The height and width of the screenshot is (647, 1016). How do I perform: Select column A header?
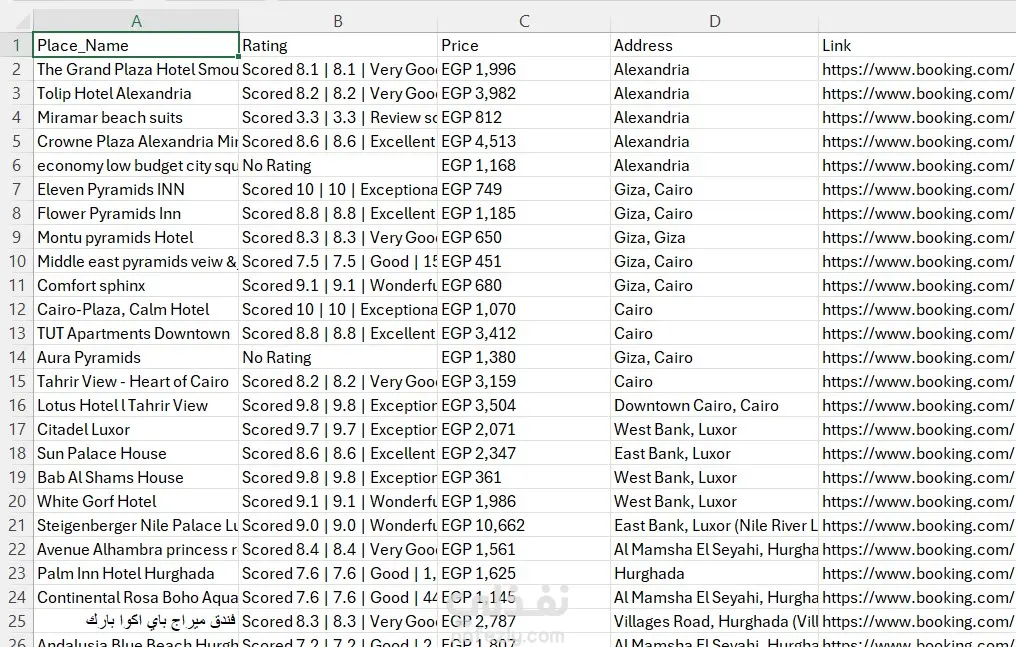(136, 21)
